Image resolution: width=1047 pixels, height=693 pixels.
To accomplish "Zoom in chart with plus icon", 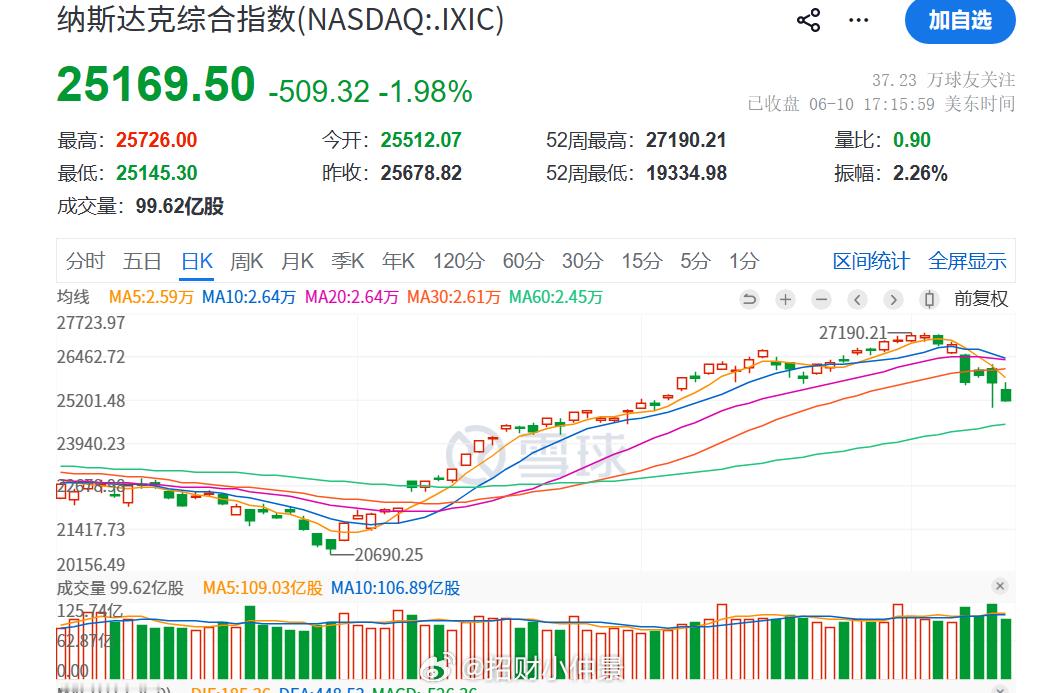I will point(786,299).
